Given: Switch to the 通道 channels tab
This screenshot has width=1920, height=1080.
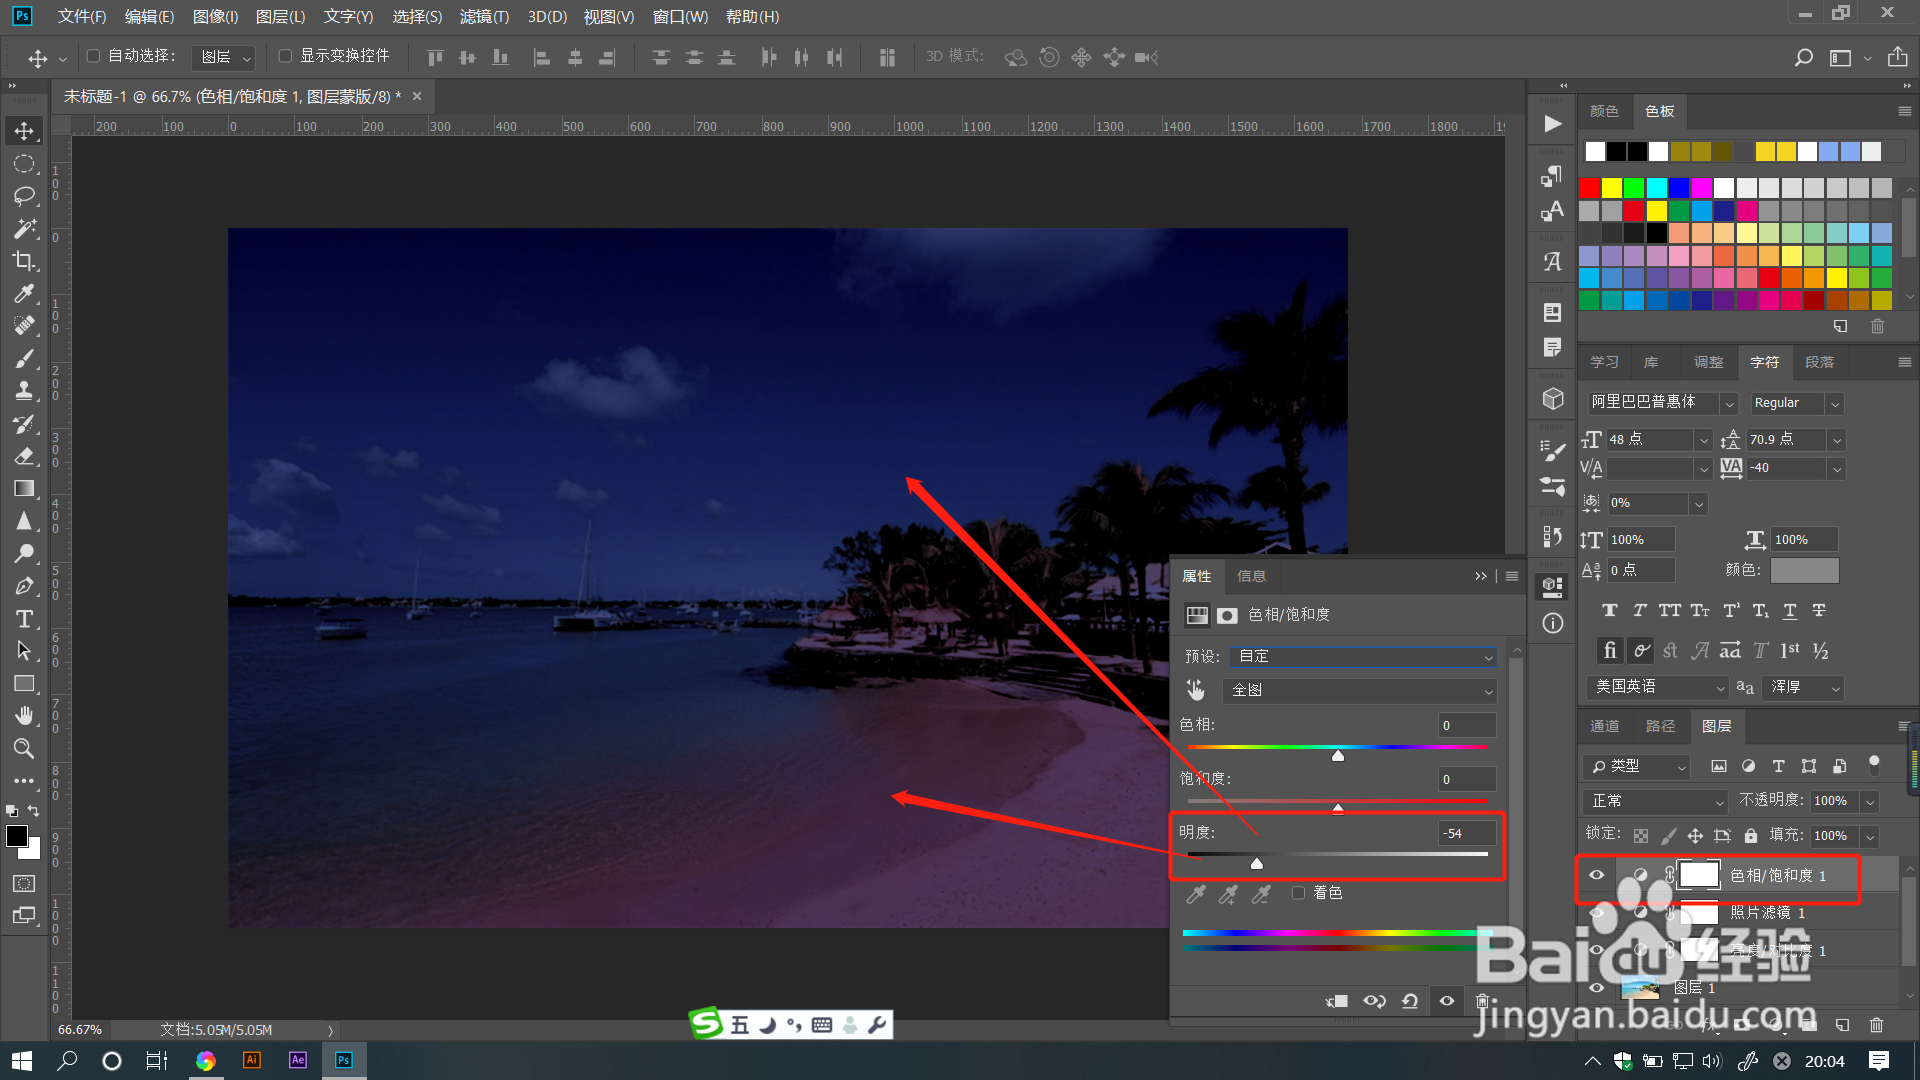Looking at the screenshot, I should [x=1604, y=726].
